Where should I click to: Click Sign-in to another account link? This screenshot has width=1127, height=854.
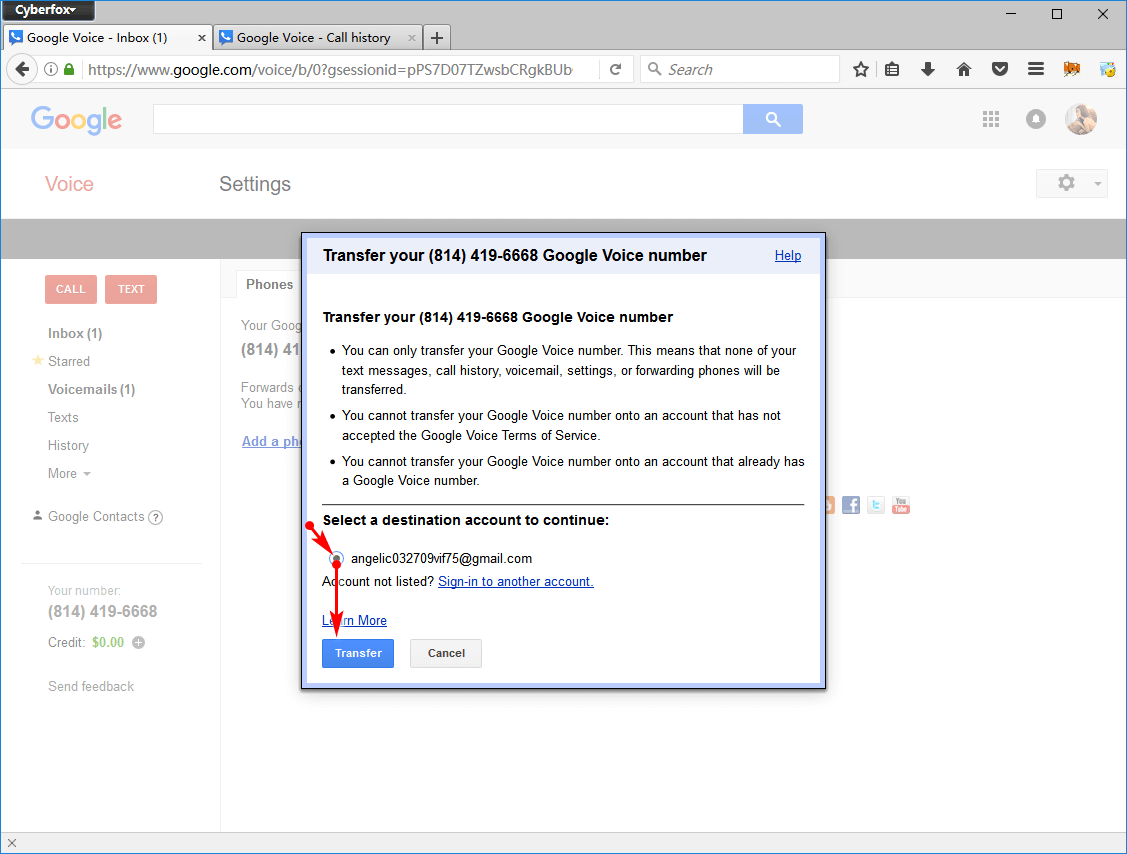coord(515,581)
